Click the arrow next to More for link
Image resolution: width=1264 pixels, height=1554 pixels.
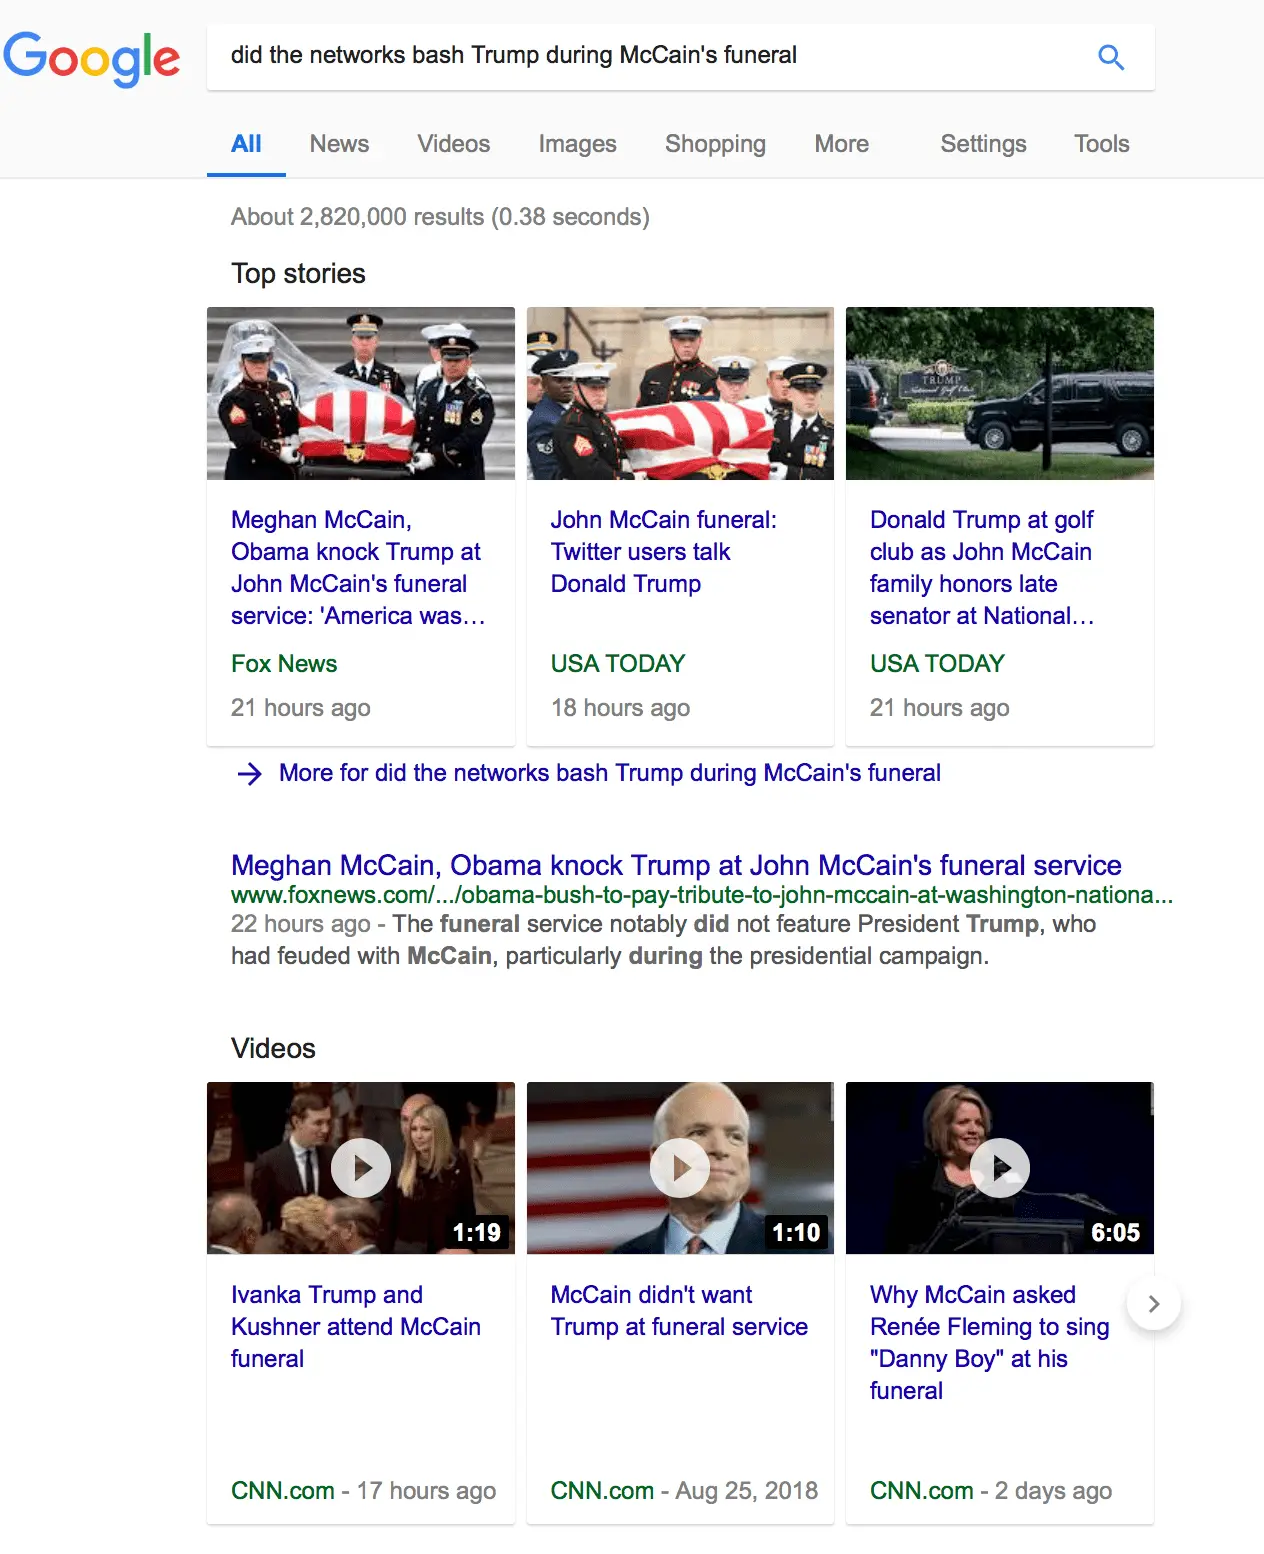point(248,773)
